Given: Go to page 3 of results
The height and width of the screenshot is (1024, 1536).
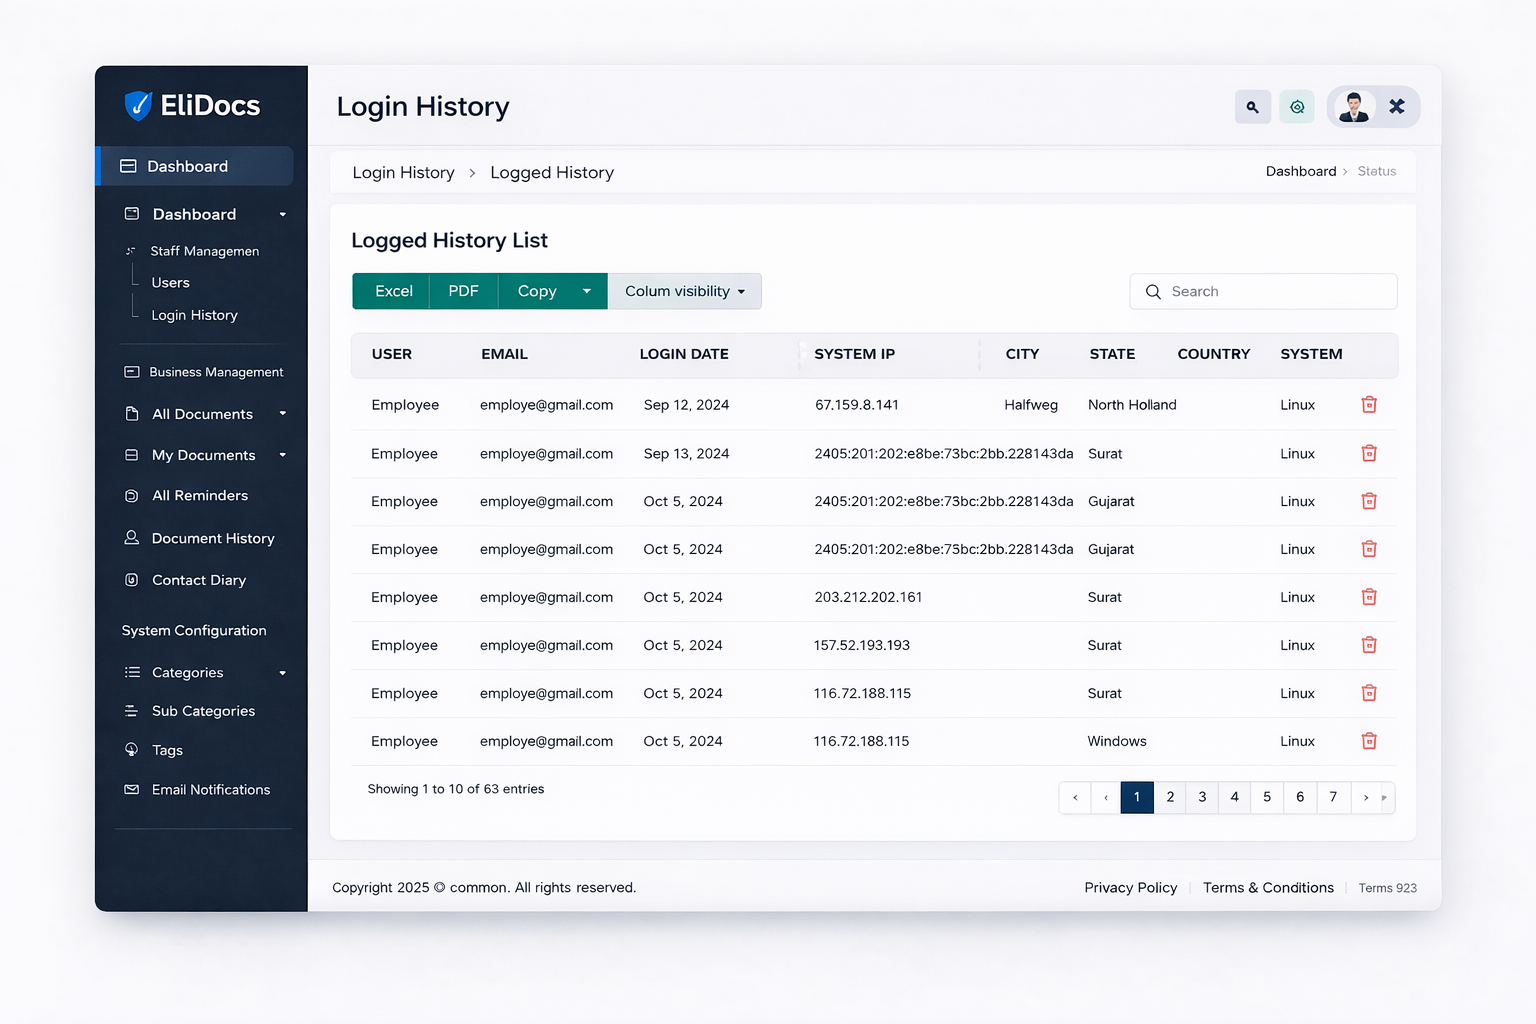Looking at the screenshot, I should (x=1202, y=797).
